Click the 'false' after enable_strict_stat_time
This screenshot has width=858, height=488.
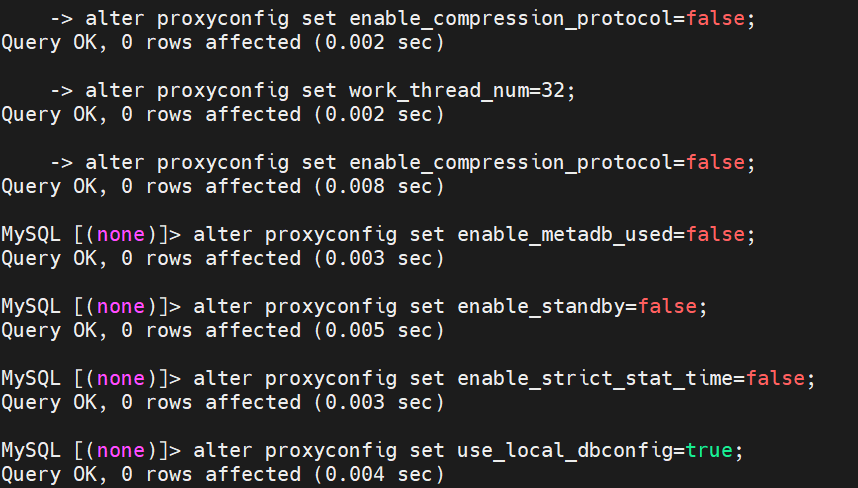[x=775, y=379]
